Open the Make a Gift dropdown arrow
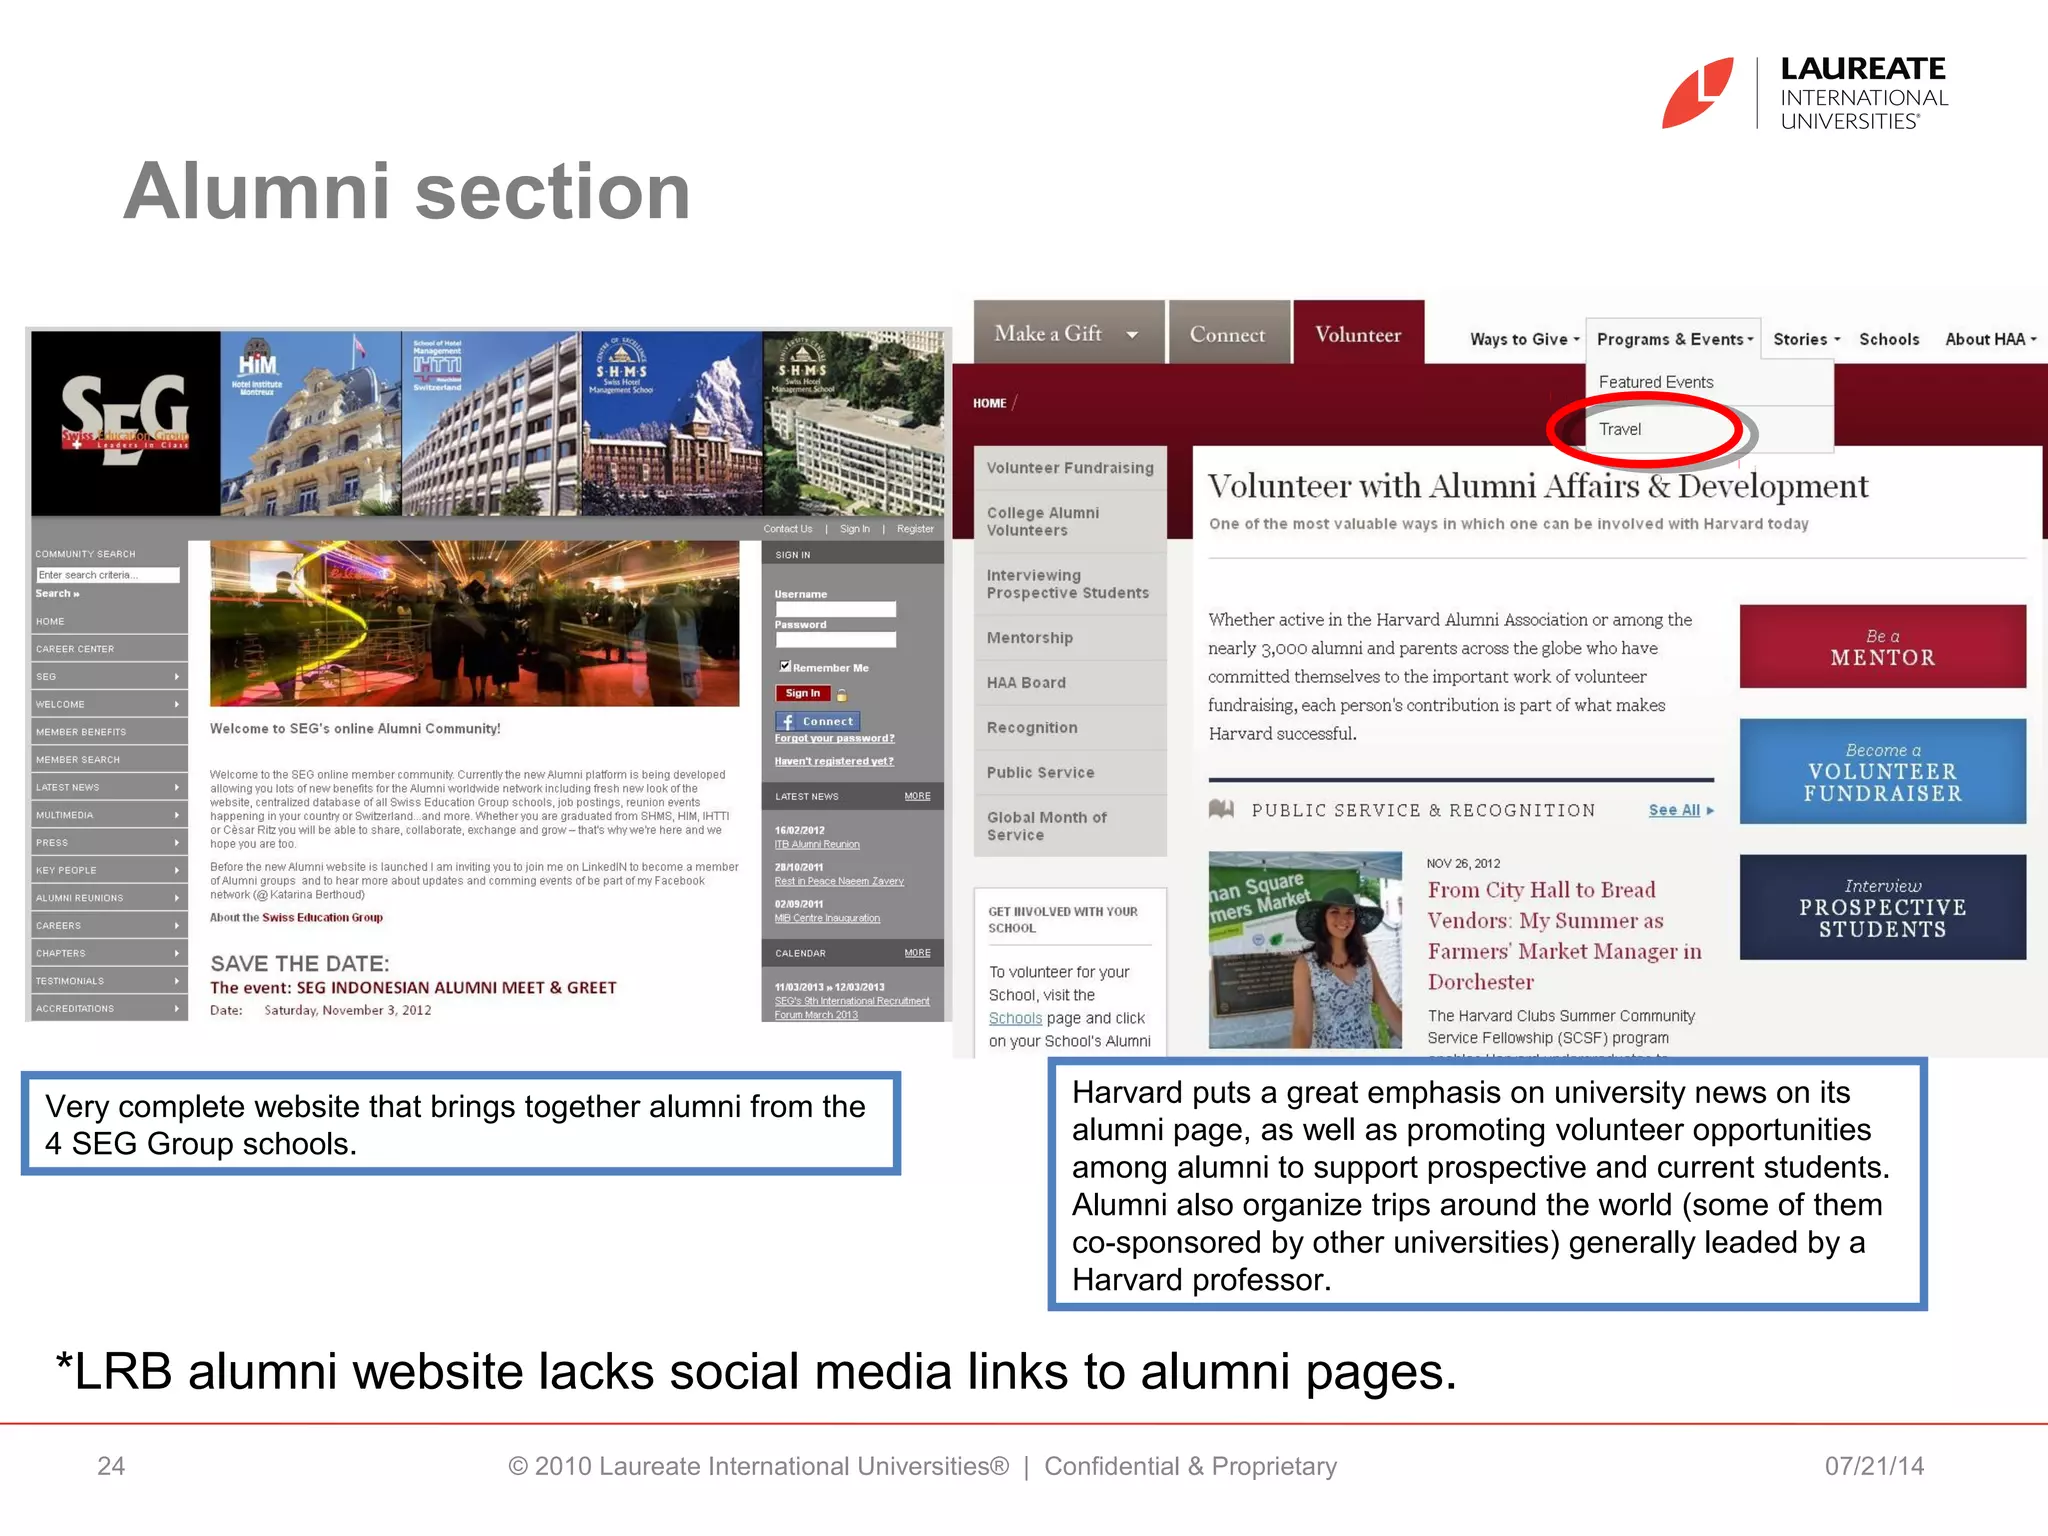Image resolution: width=2048 pixels, height=1536 pixels. point(1132,335)
